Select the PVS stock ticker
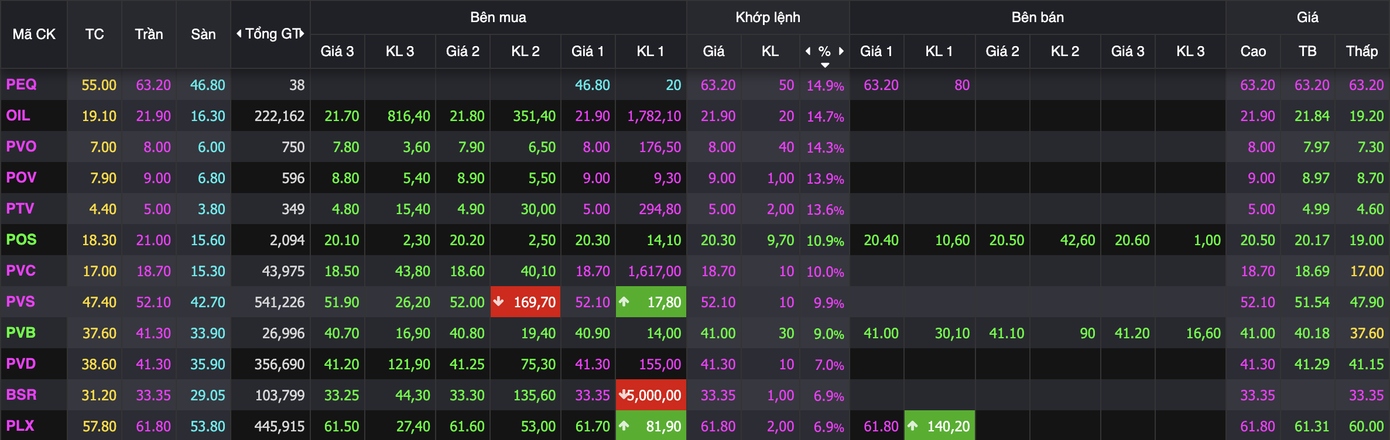The height and width of the screenshot is (440, 1390). [21, 301]
